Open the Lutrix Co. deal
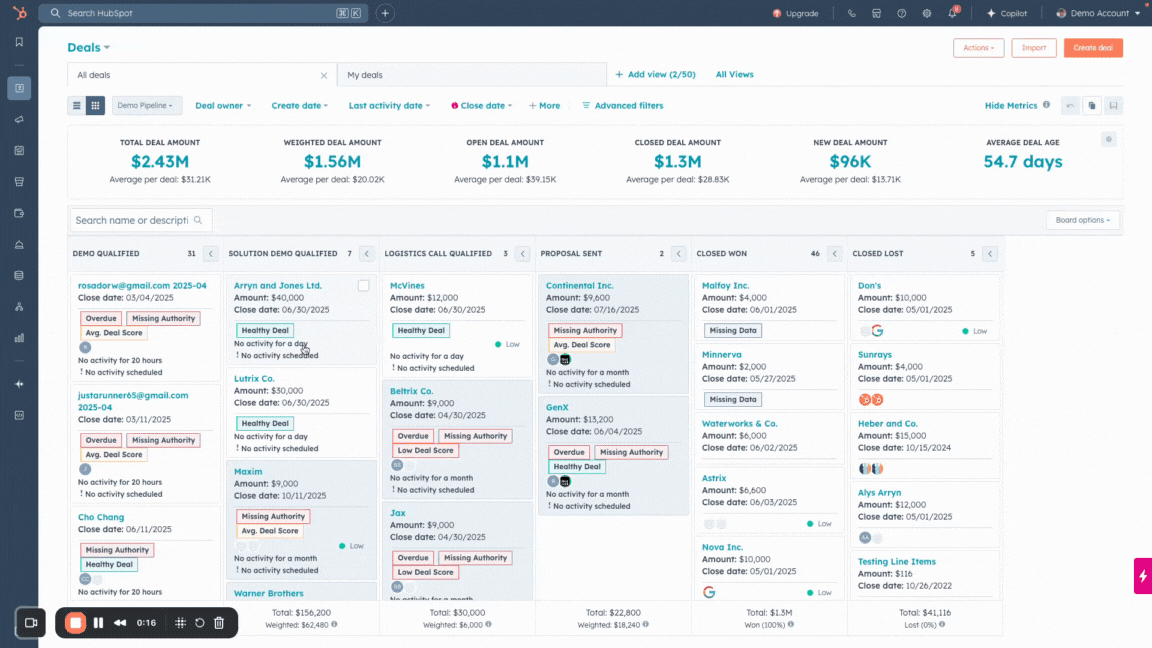 [254, 378]
